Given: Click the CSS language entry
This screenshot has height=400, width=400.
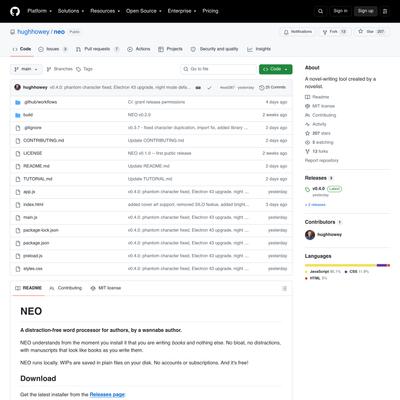Looking at the screenshot, I should click(x=357, y=272).
